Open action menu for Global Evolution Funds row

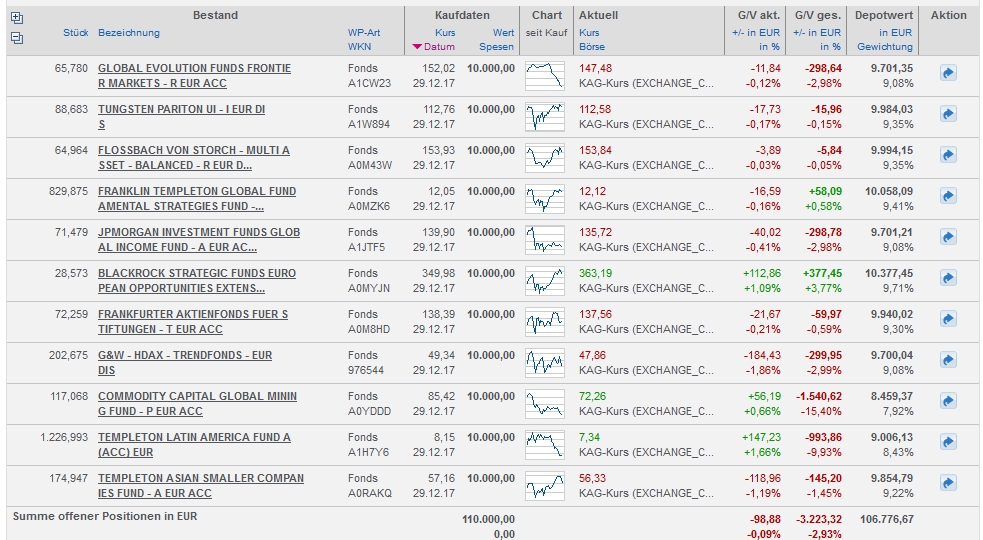tap(948, 73)
